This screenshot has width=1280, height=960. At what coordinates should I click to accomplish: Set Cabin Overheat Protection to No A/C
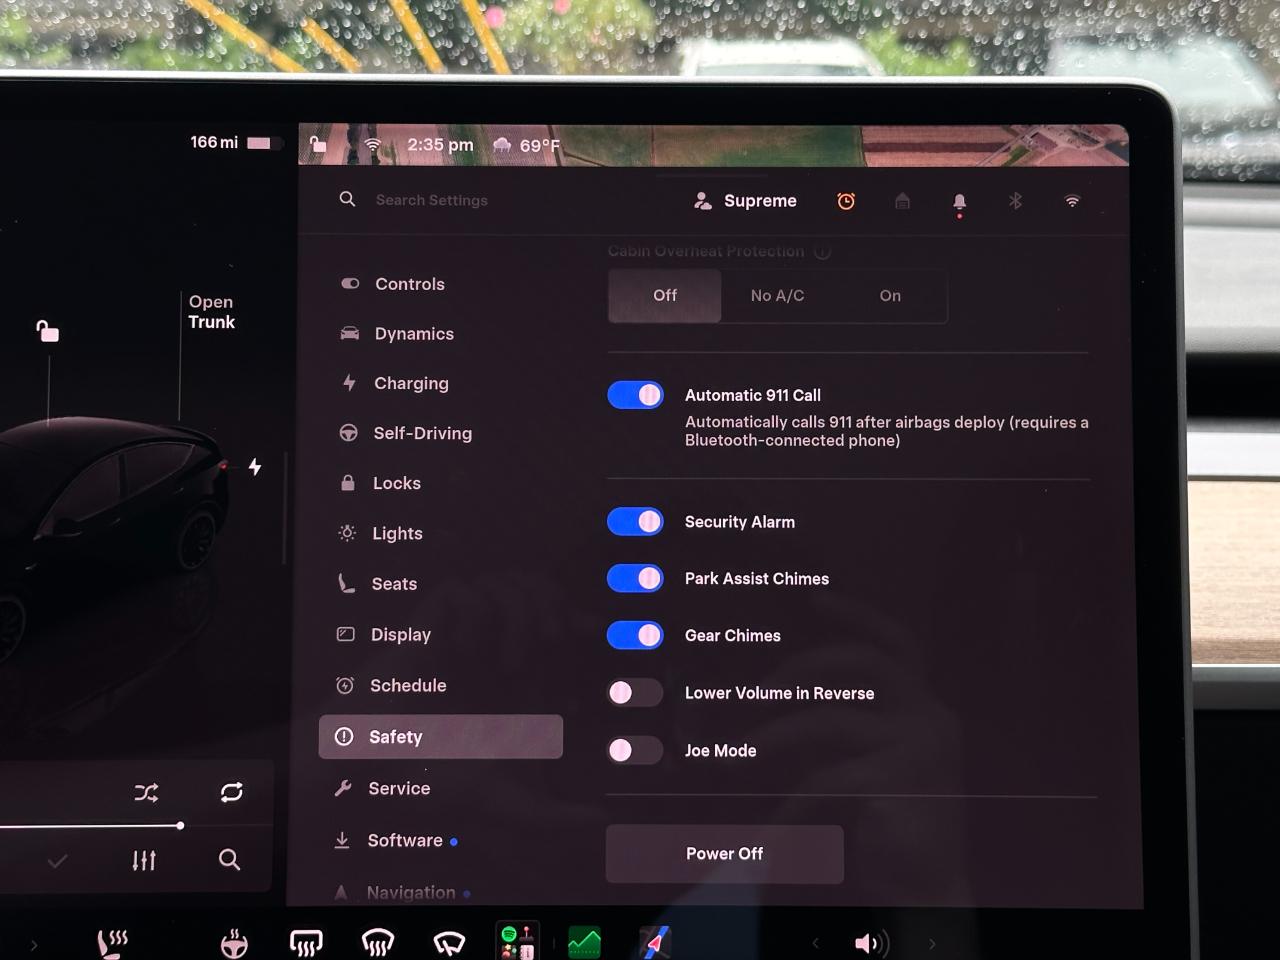click(777, 296)
